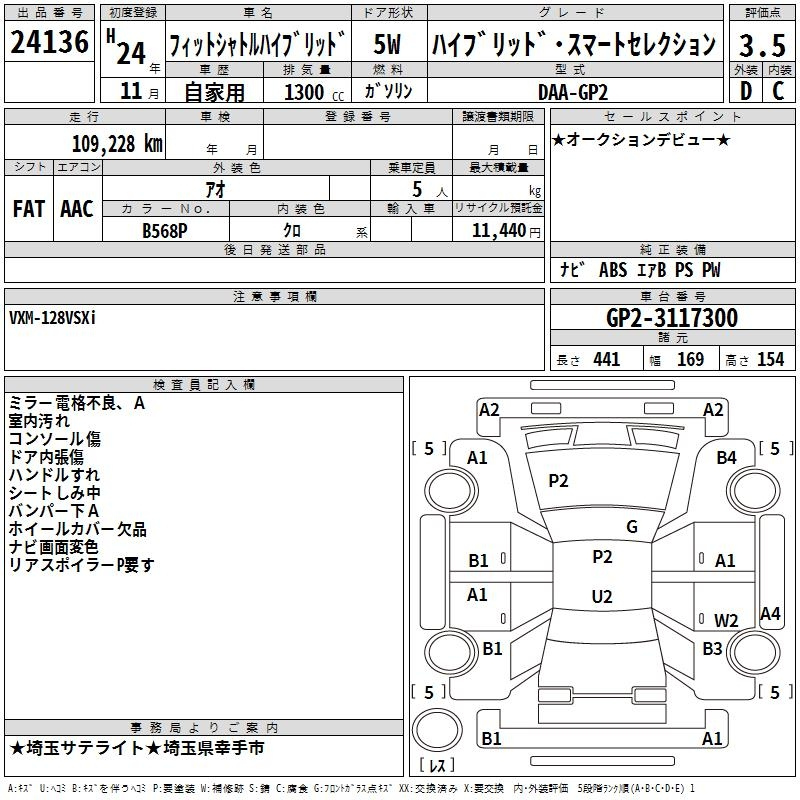Click the lot number 24136
The width and height of the screenshot is (800, 800).
click(50, 44)
